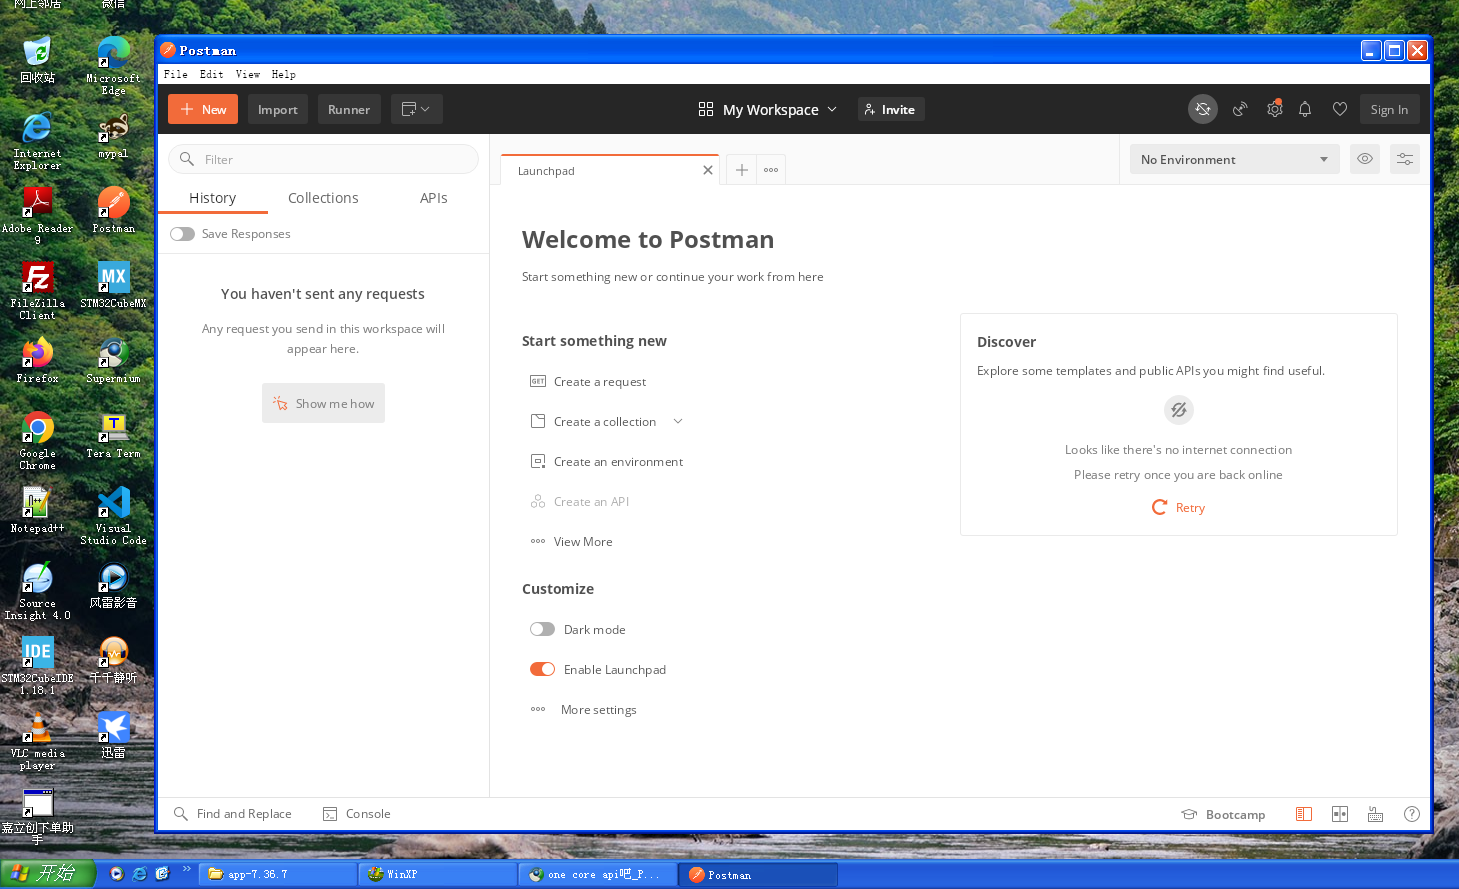Open the new window icon button
This screenshot has height=889, width=1459.
[x=417, y=109]
